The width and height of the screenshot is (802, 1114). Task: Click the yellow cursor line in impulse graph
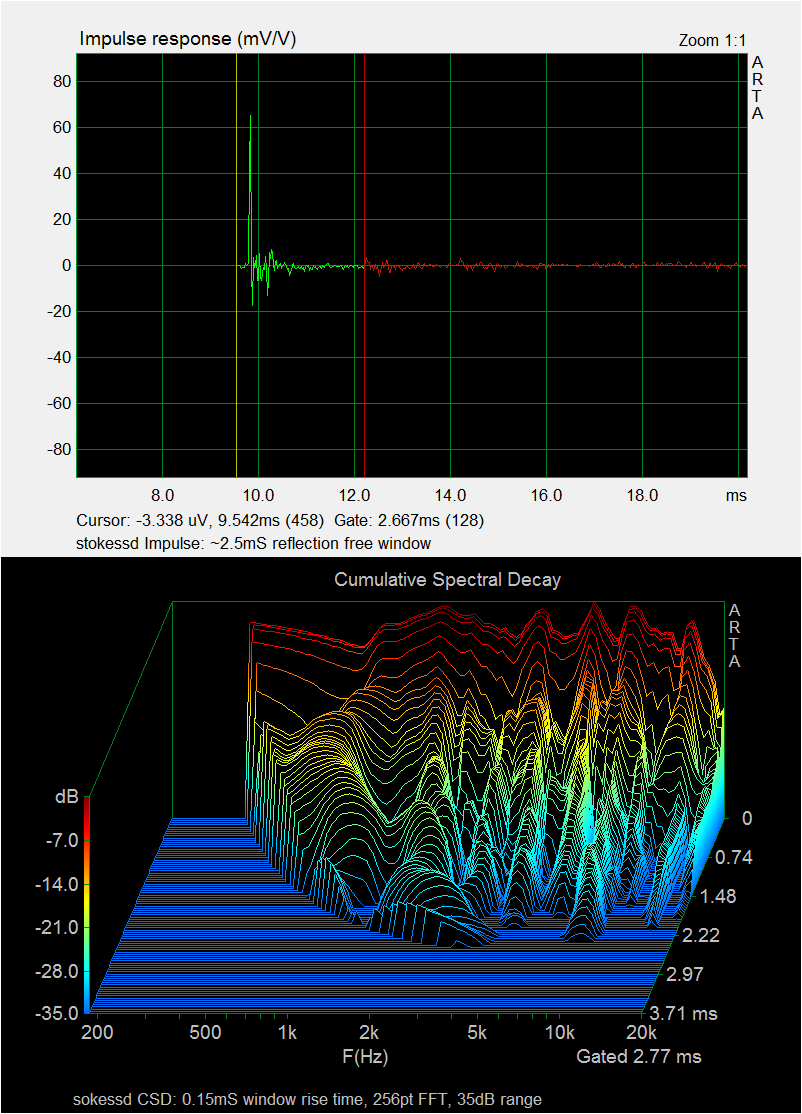pyautogui.click(x=236, y=265)
